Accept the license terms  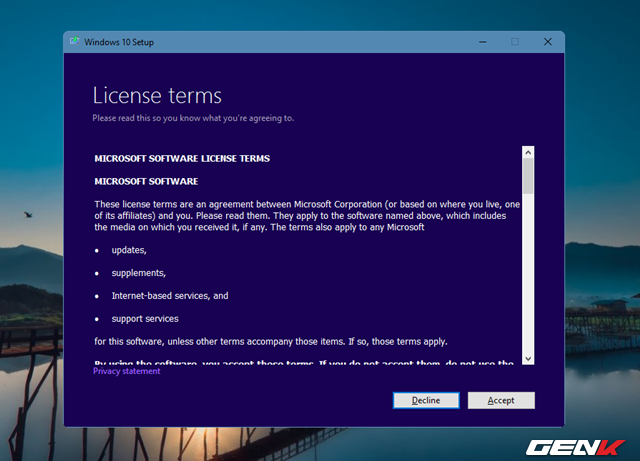tap(501, 400)
